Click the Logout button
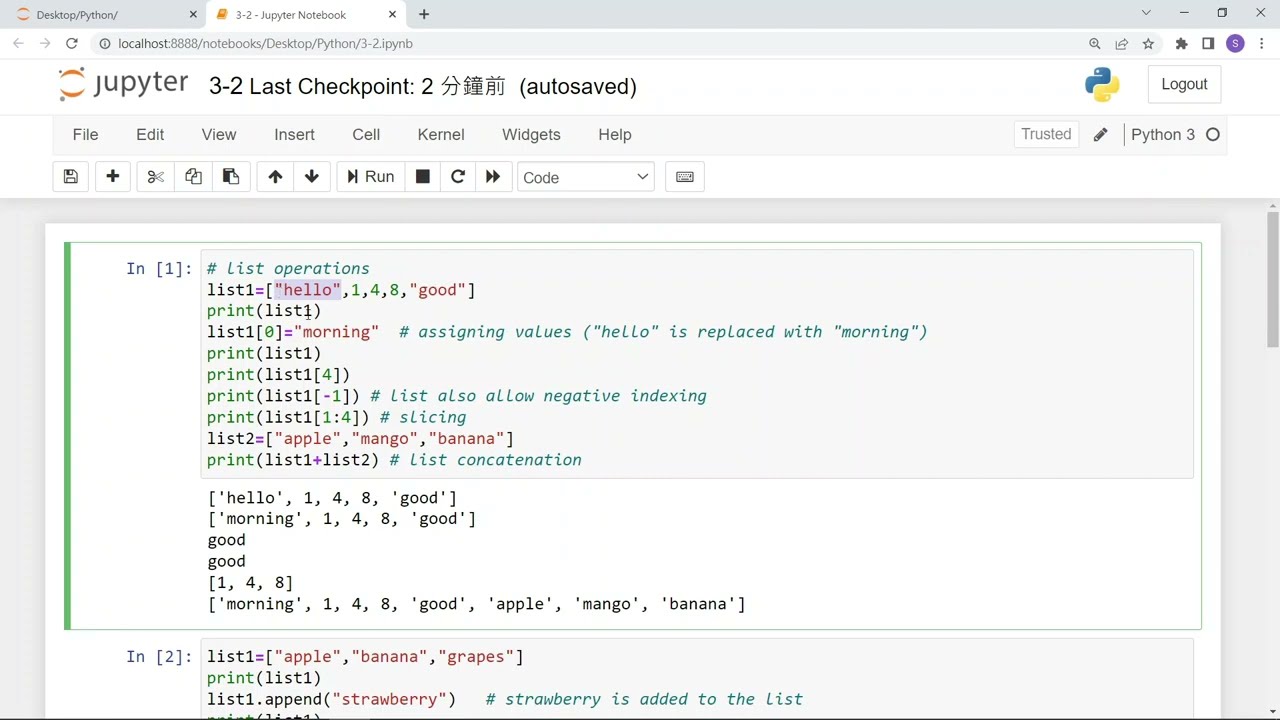1280x720 pixels. 1184,85
